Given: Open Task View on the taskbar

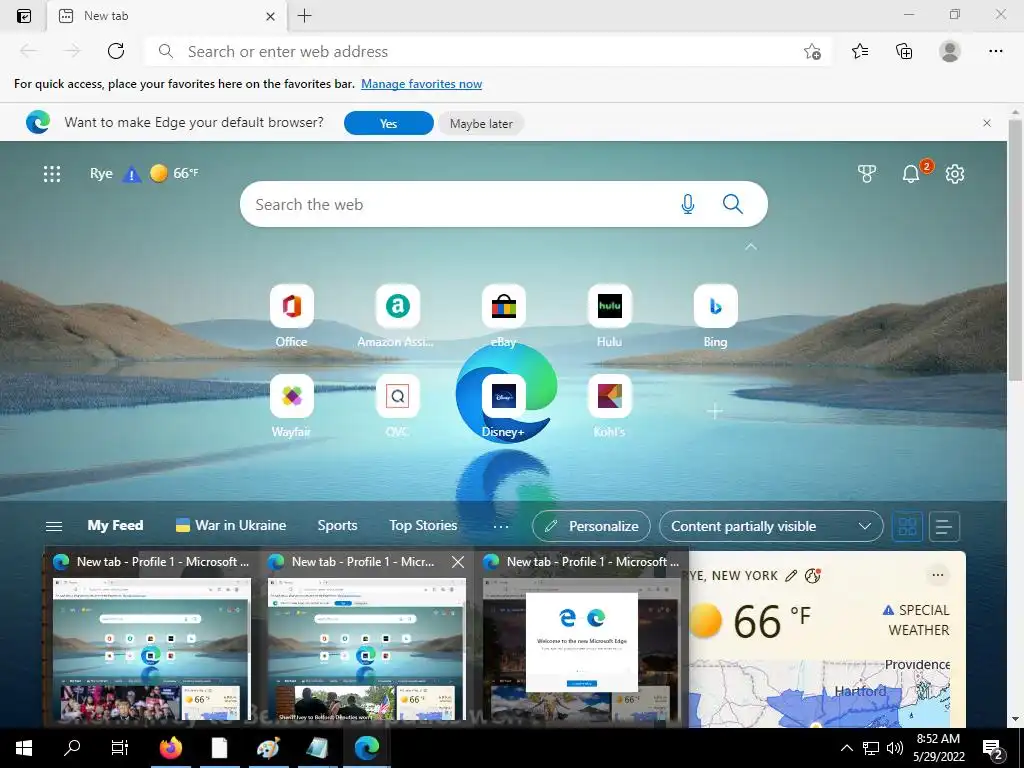Looking at the screenshot, I should tap(120, 748).
